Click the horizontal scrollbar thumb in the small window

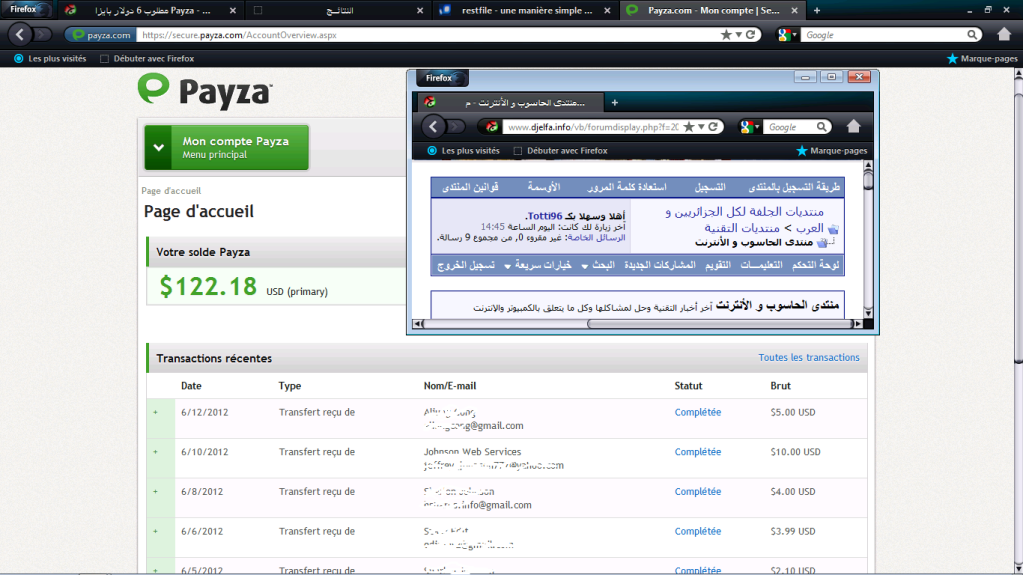(720, 324)
